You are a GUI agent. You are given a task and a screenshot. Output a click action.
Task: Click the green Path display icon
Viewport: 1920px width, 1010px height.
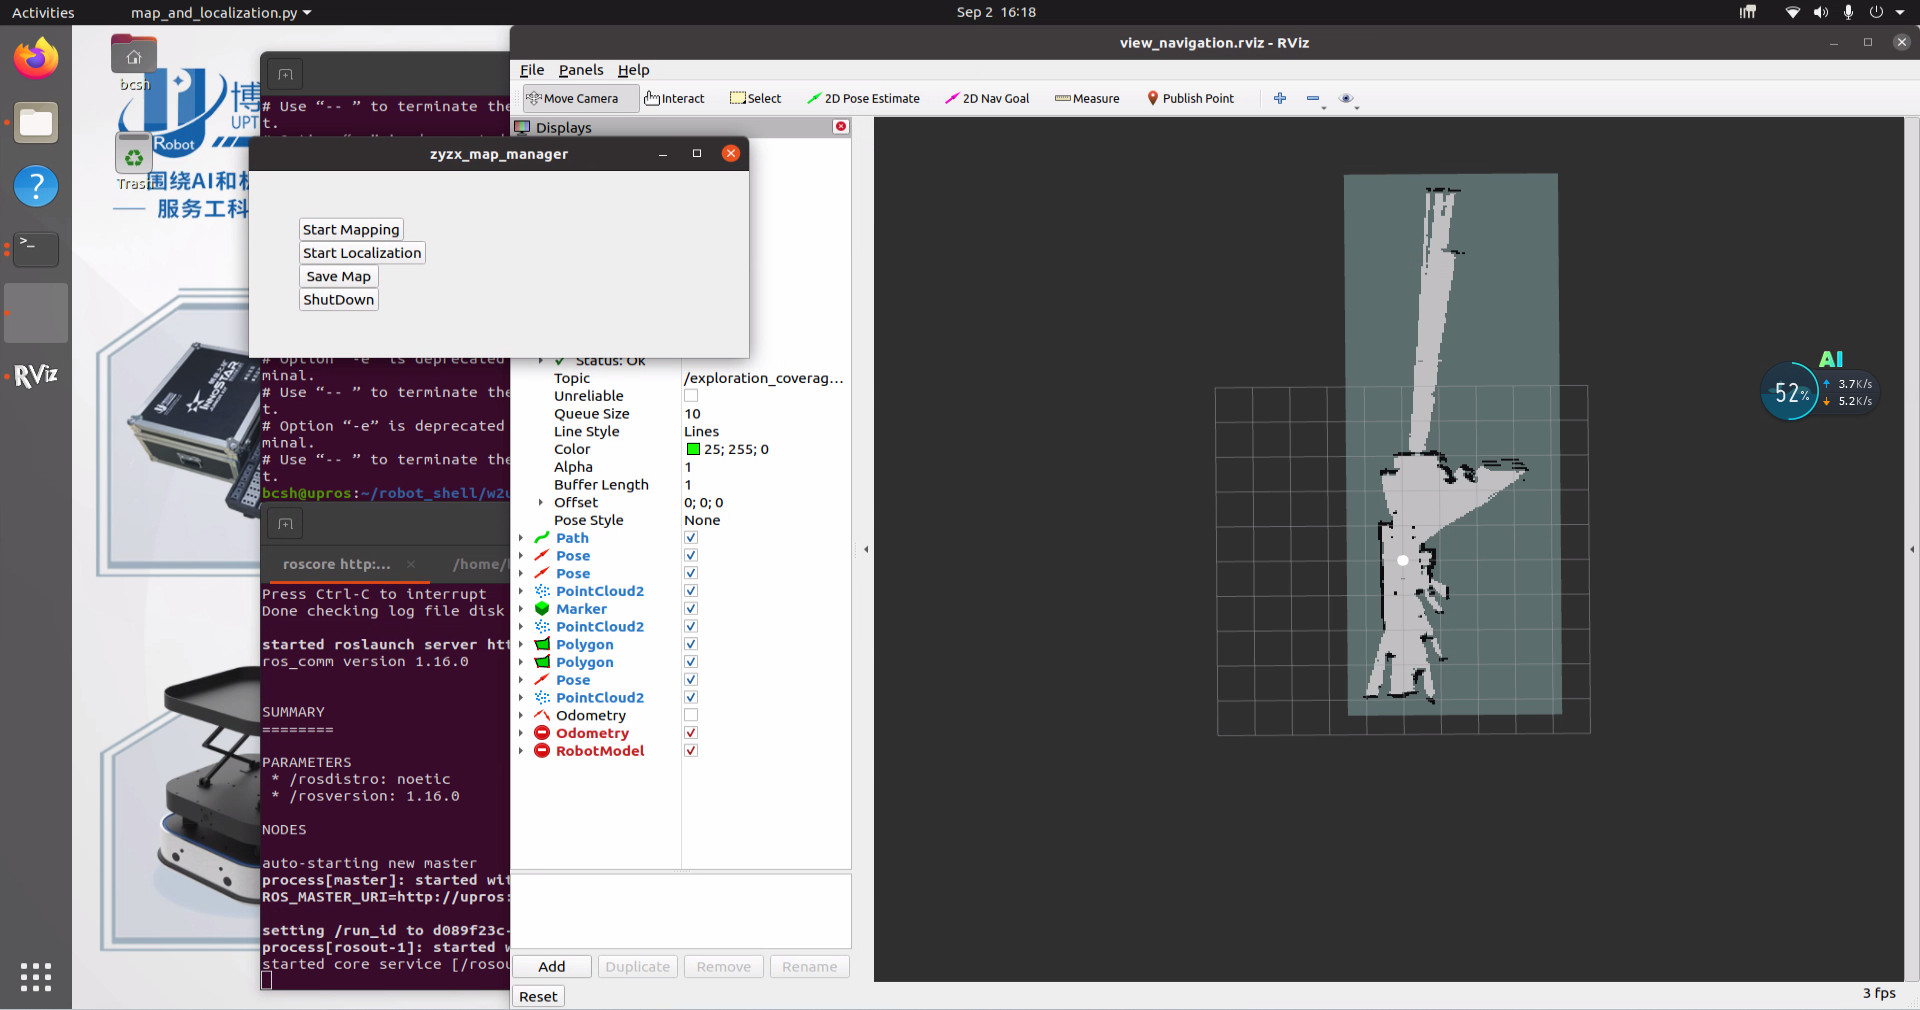pos(542,538)
